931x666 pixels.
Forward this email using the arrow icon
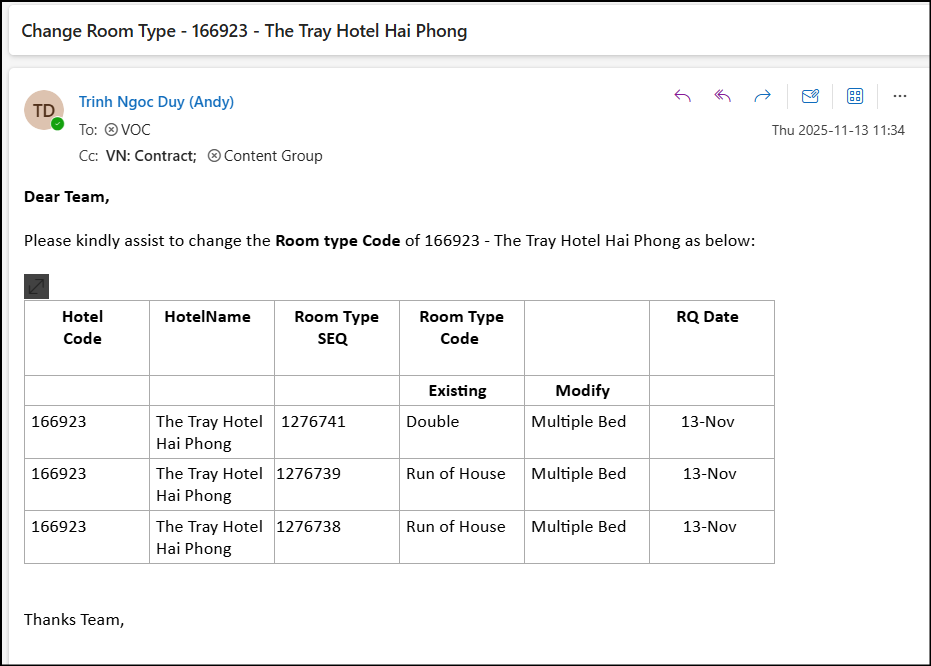point(762,96)
